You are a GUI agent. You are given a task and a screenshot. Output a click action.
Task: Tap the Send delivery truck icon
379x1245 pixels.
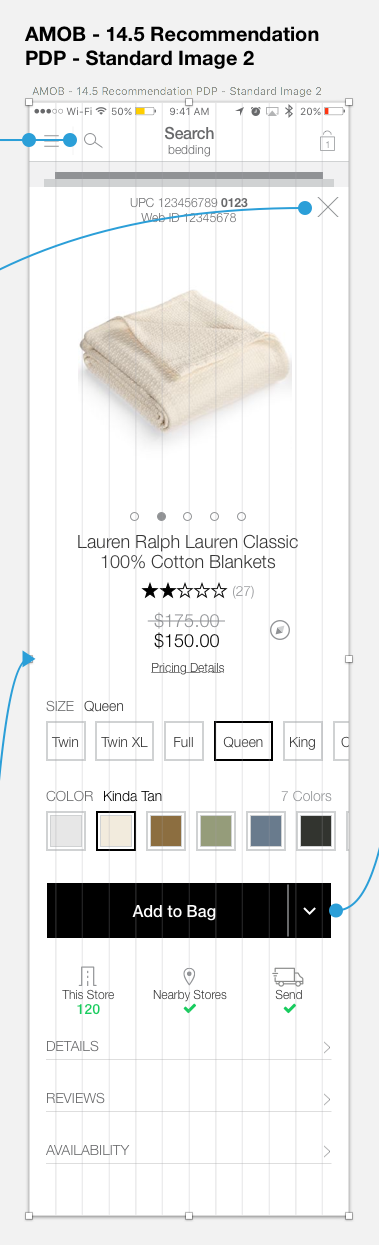288,977
